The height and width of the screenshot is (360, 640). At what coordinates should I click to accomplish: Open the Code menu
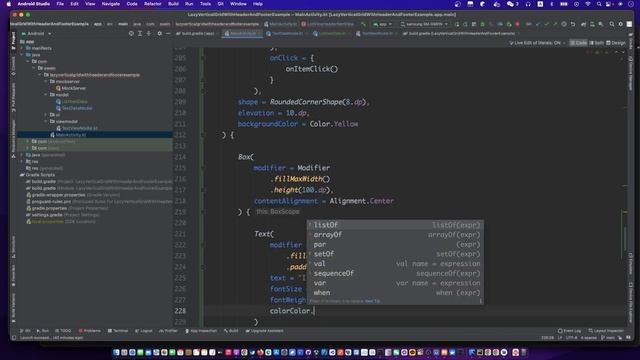132,4
